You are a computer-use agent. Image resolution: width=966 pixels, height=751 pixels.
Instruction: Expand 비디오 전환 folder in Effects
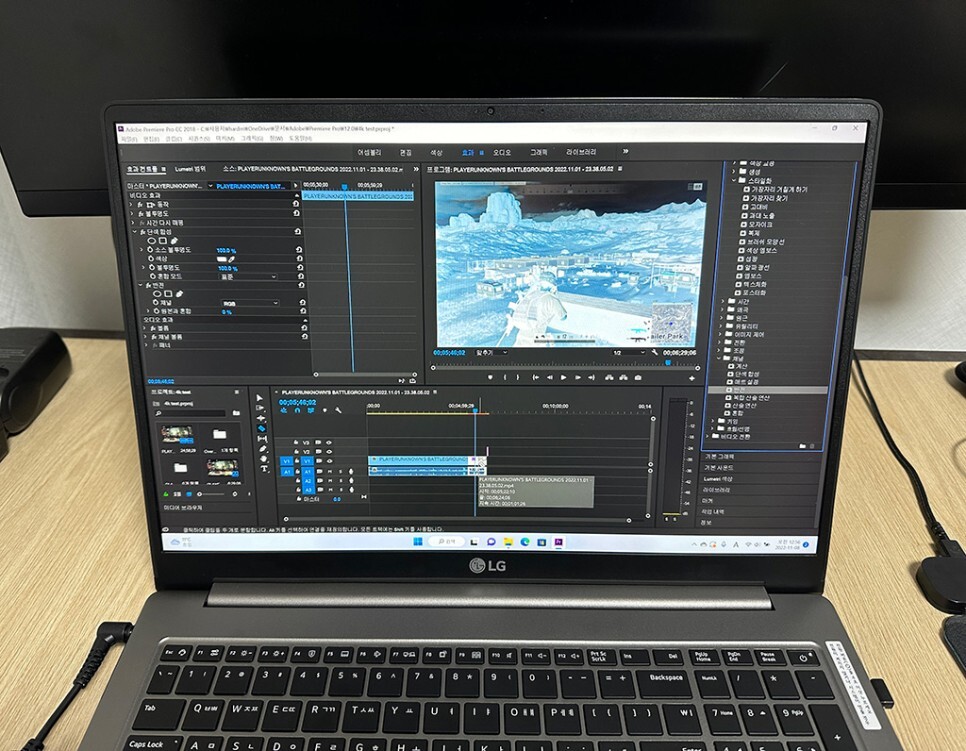pos(708,436)
